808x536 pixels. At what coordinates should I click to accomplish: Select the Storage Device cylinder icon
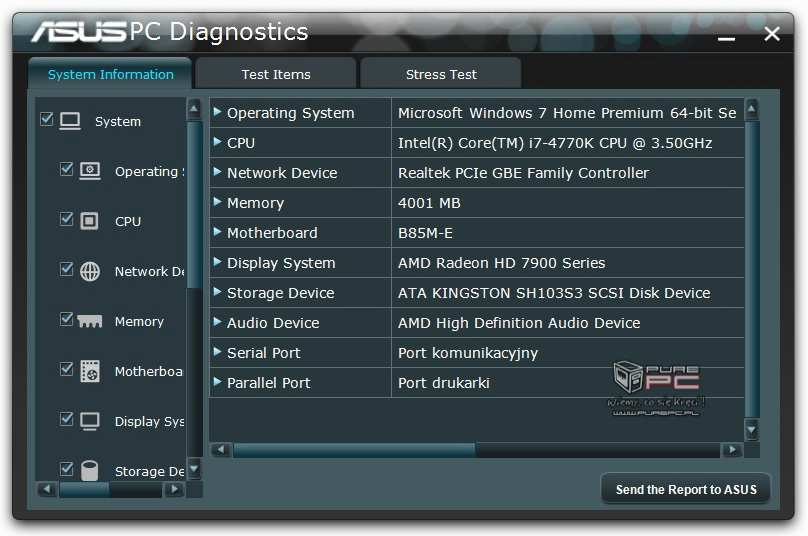point(90,470)
